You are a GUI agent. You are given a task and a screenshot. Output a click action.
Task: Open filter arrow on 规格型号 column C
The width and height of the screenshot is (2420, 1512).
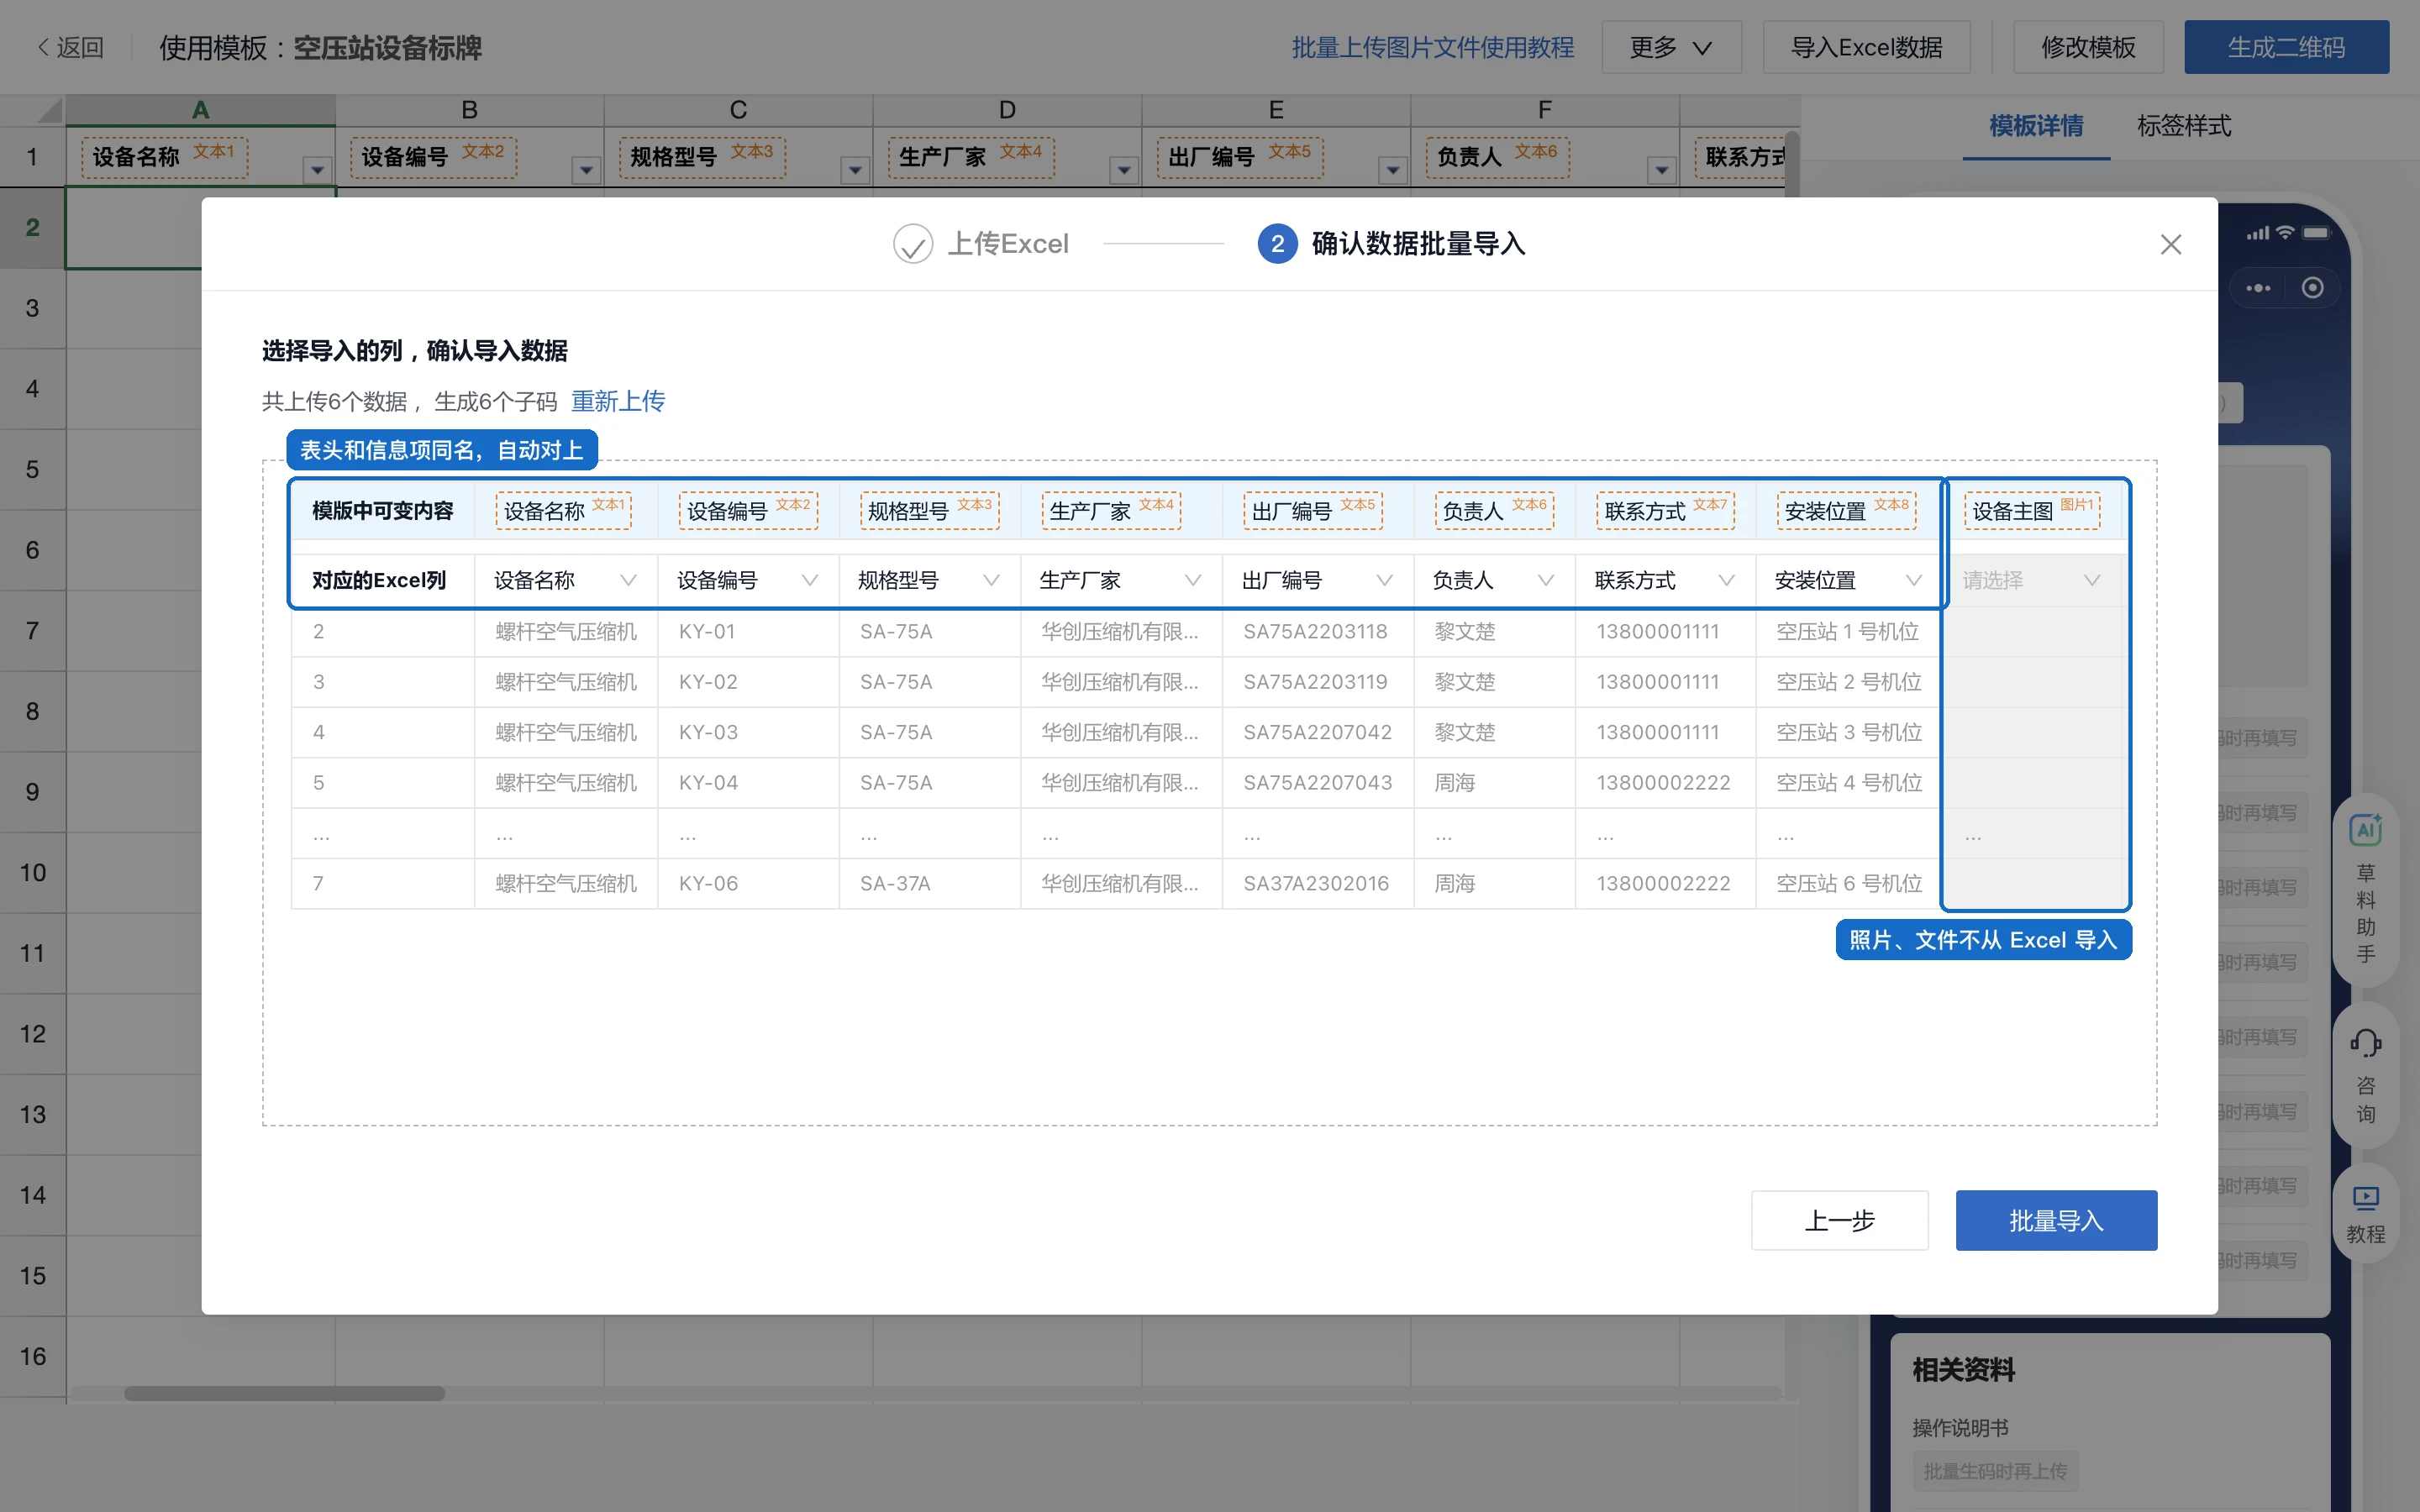pyautogui.click(x=855, y=170)
